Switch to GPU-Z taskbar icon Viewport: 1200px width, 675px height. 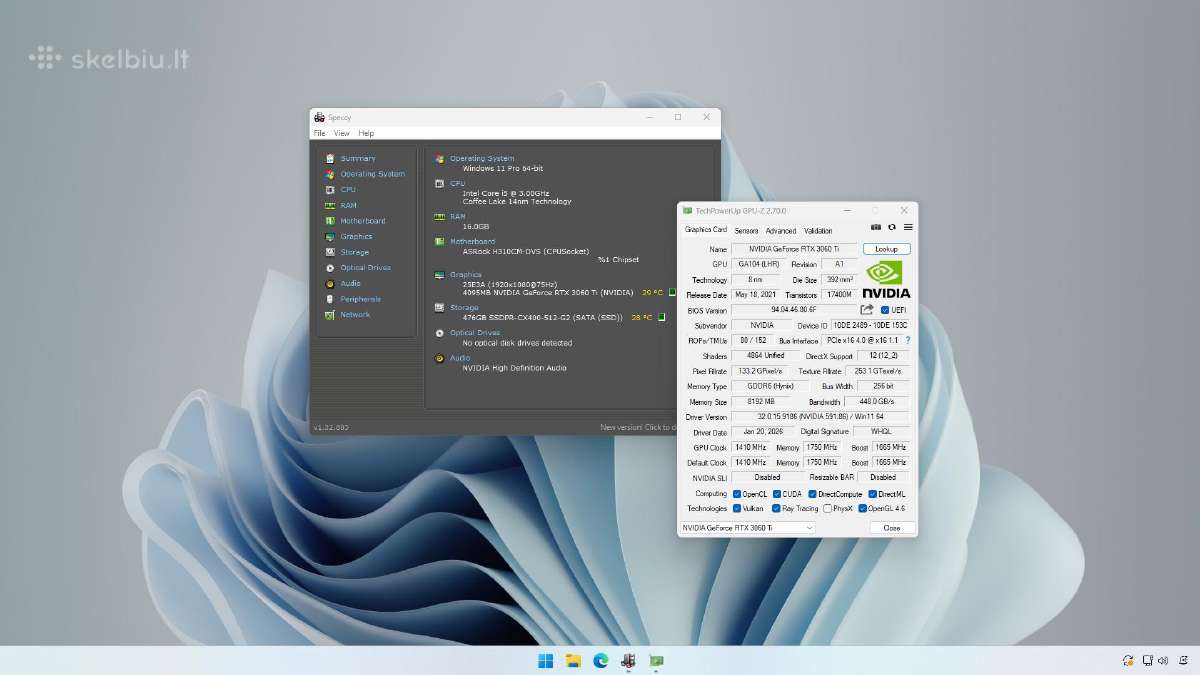coord(657,660)
